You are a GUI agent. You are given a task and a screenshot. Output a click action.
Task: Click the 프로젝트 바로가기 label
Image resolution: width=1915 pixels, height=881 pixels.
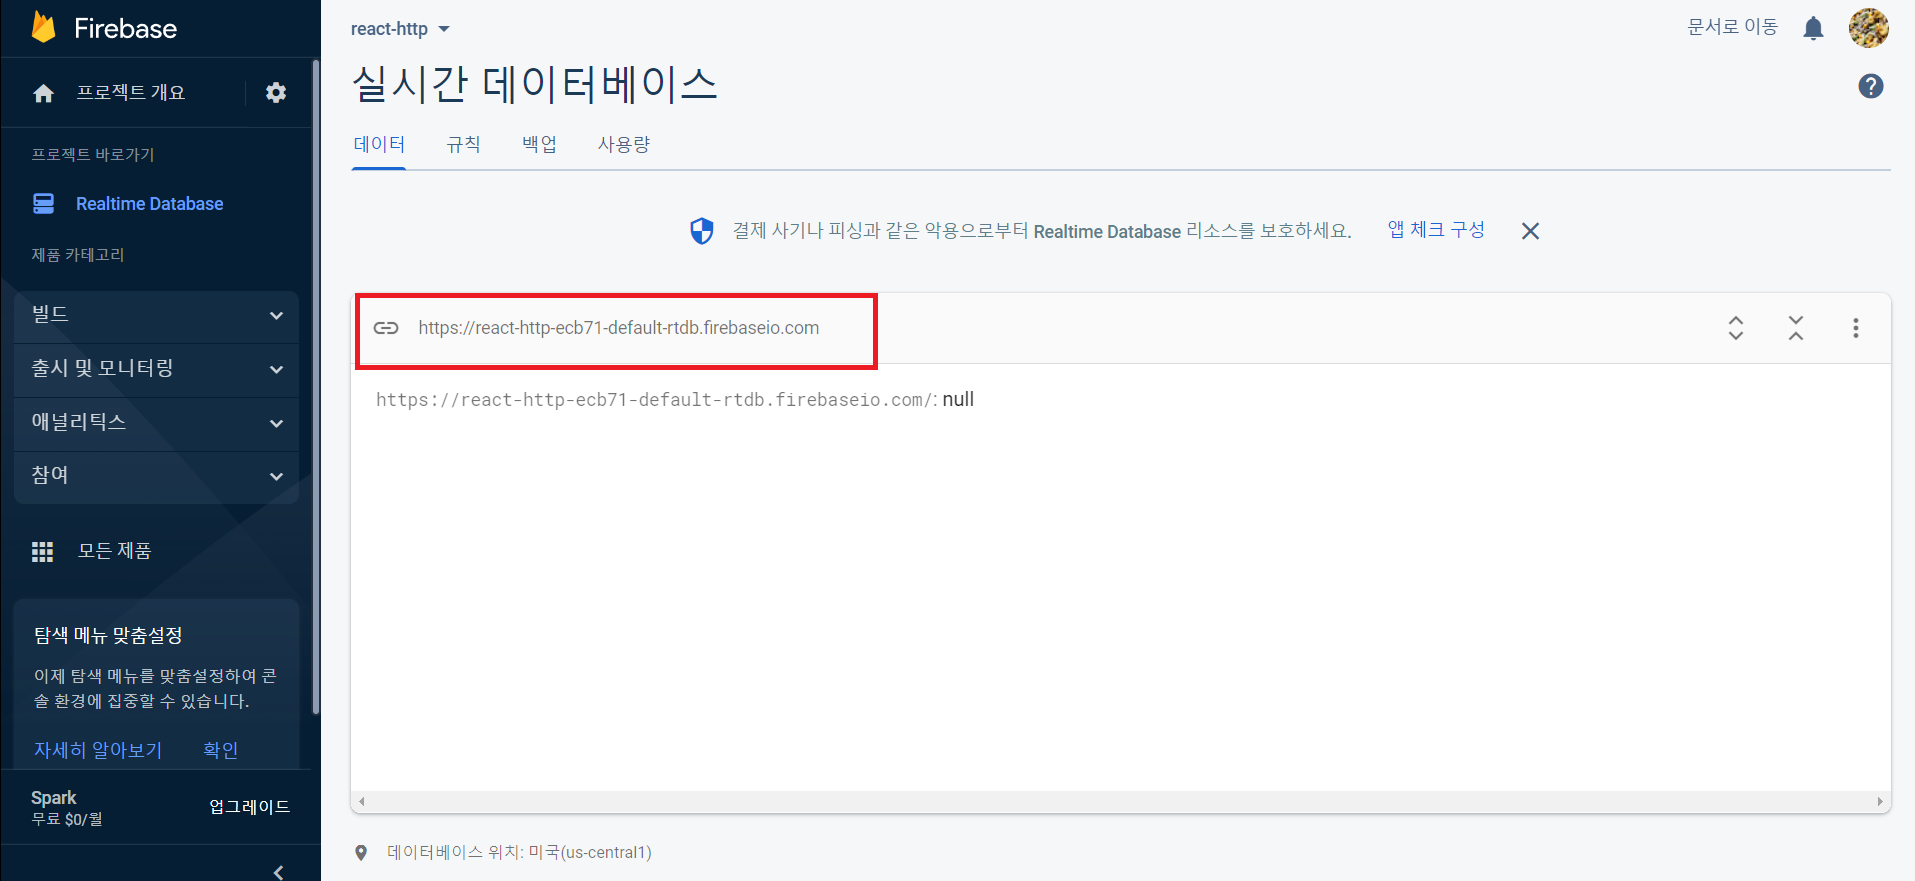coord(93,155)
